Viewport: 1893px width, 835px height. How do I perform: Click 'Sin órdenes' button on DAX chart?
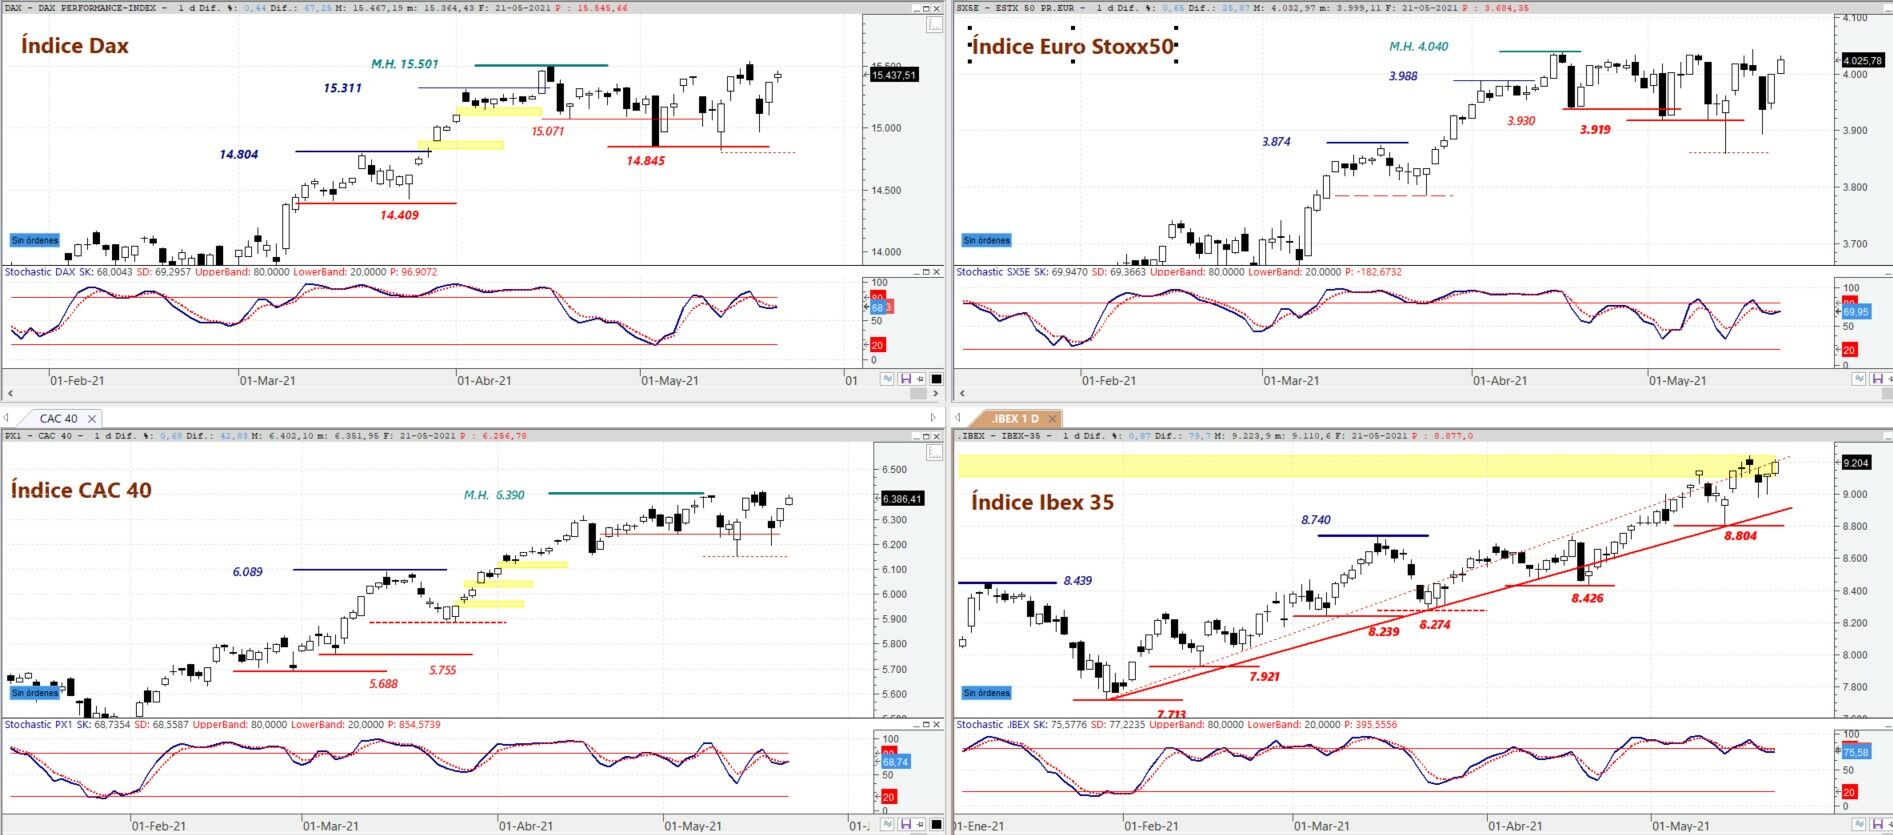click(35, 240)
